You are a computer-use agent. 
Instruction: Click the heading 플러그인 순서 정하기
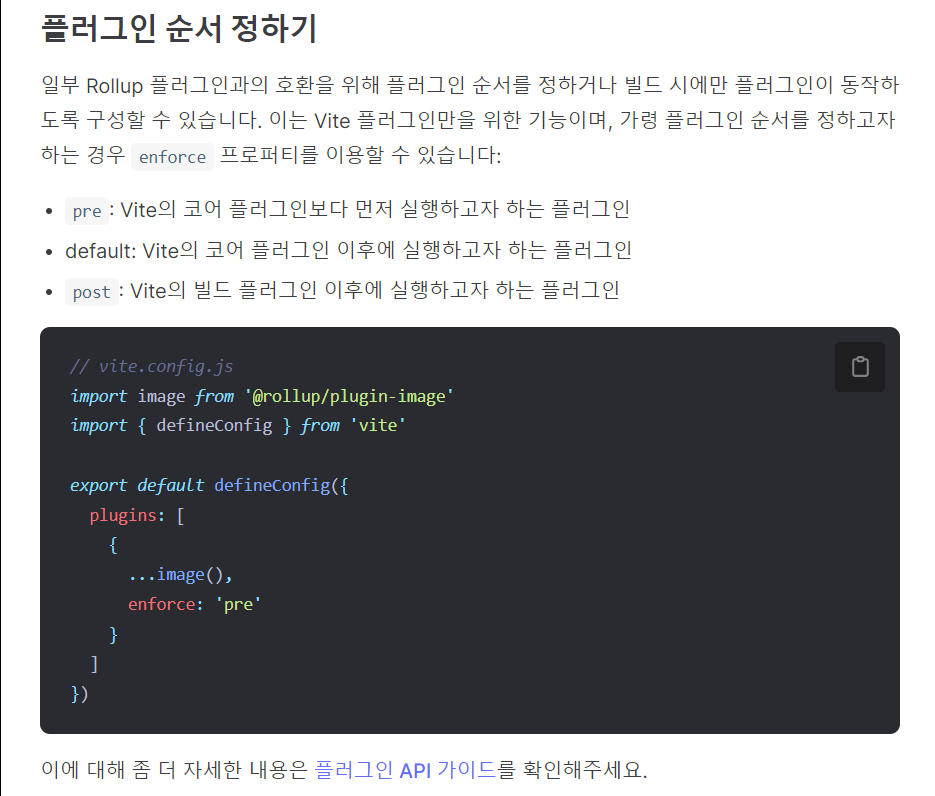(x=179, y=29)
